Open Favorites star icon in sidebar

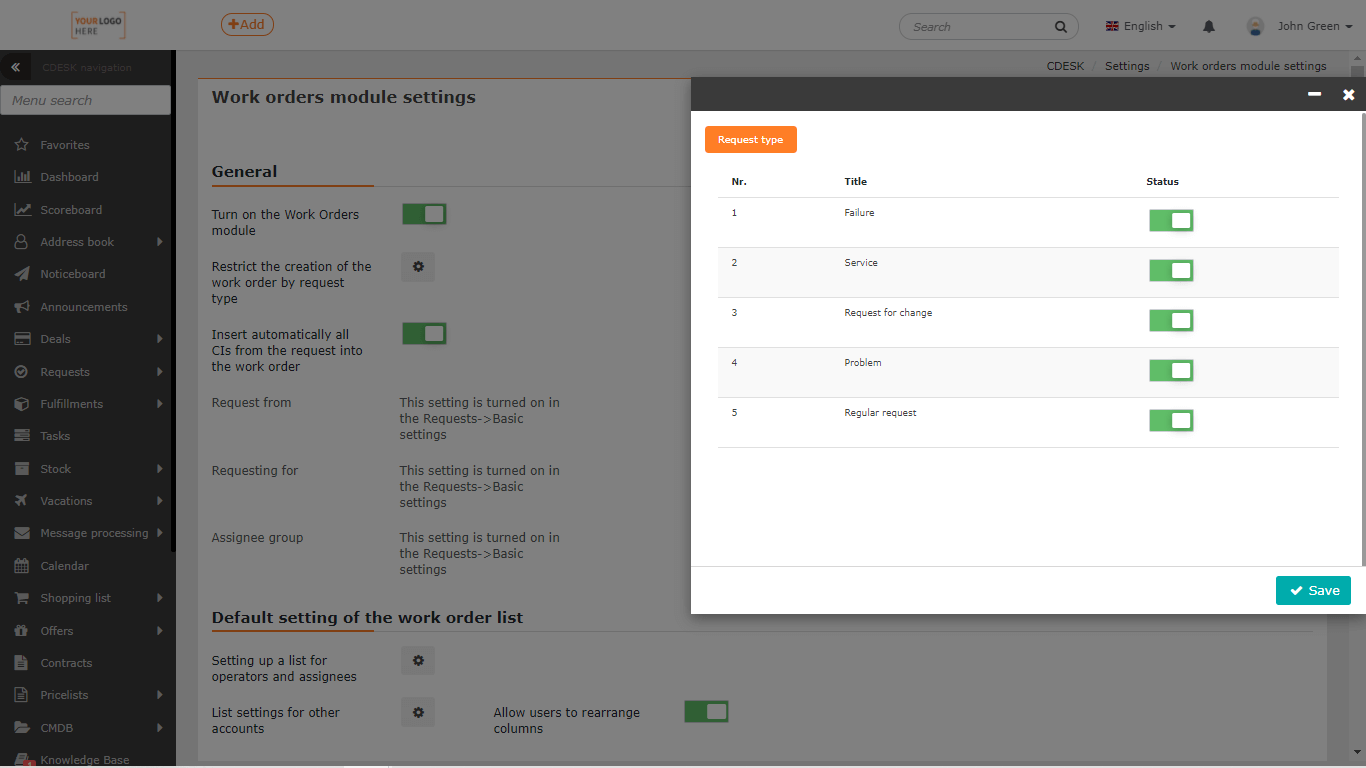point(21,145)
